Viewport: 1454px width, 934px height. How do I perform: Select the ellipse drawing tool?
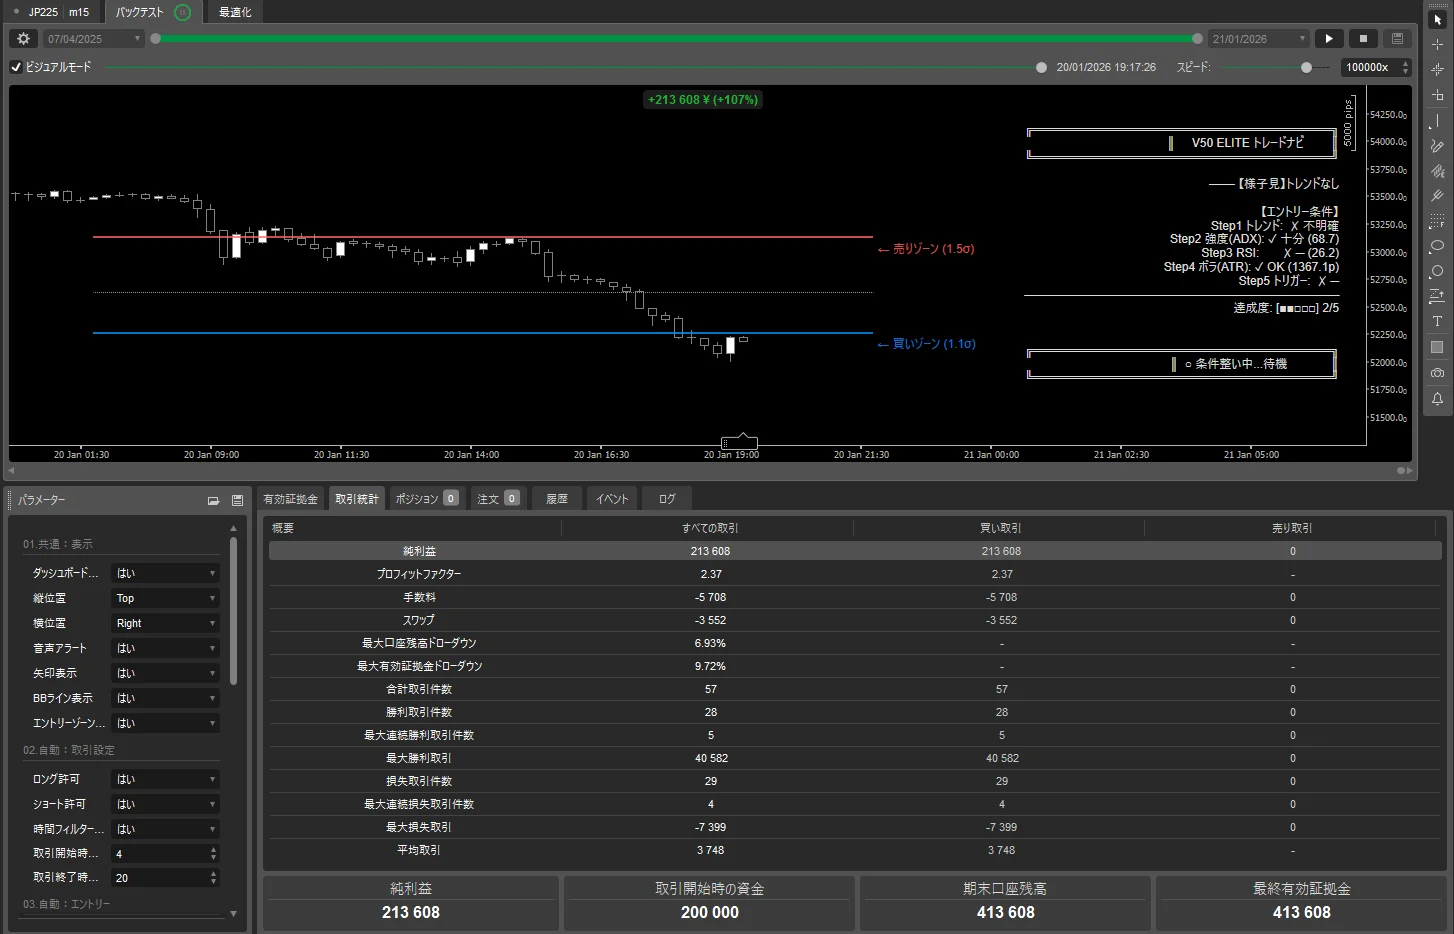(x=1437, y=246)
